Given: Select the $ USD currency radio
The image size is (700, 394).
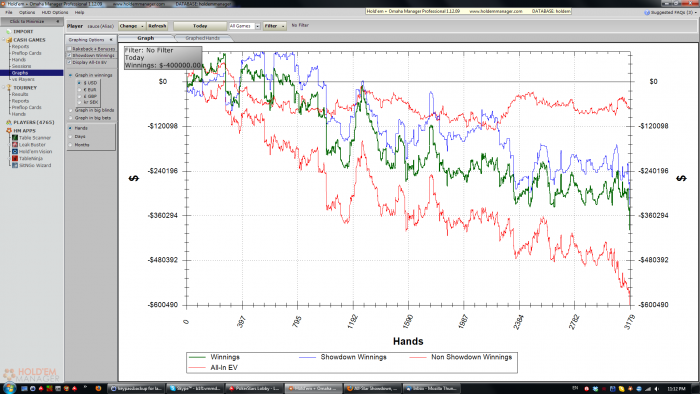Looking at the screenshot, I should 79,83.
